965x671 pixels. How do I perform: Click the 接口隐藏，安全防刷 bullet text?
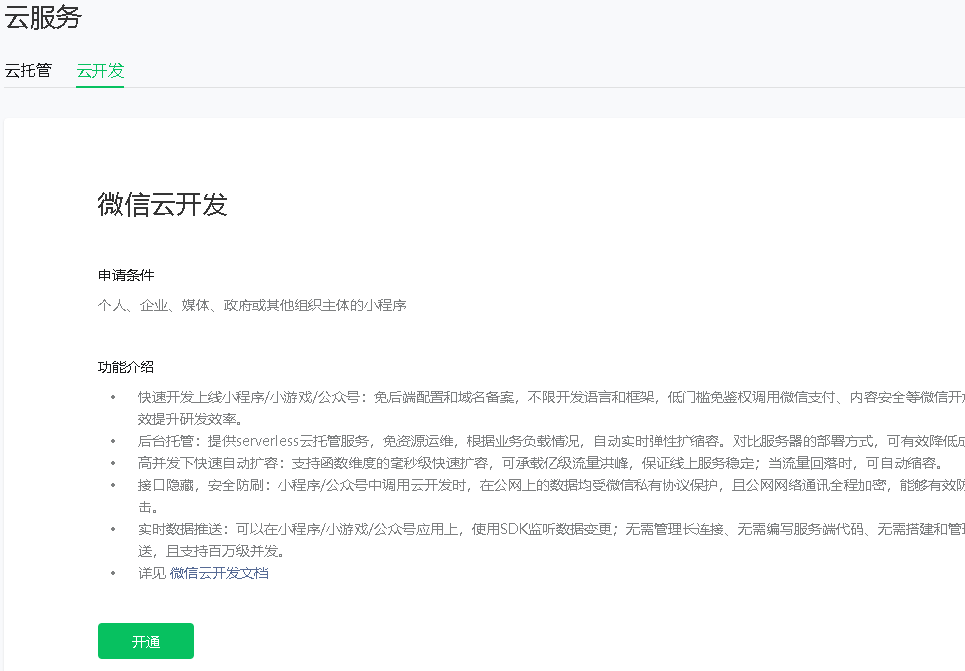551,486
